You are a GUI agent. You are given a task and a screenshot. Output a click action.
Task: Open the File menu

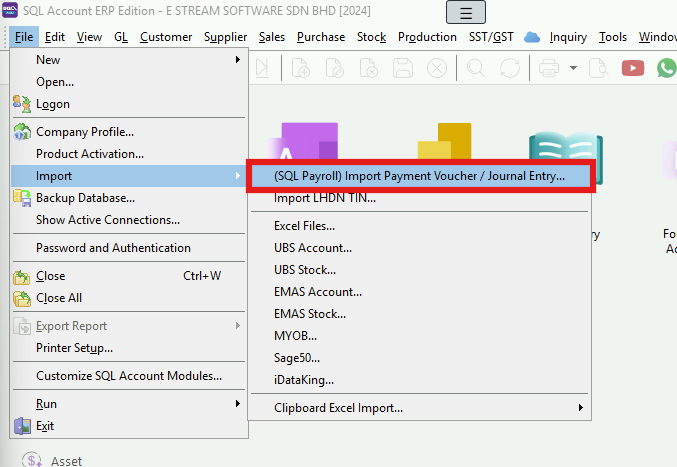click(24, 37)
